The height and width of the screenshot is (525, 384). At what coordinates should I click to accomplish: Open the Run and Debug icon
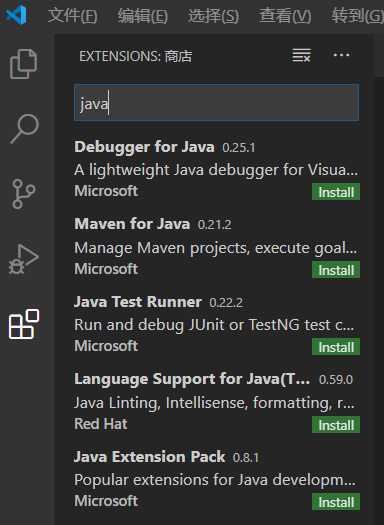(23, 259)
